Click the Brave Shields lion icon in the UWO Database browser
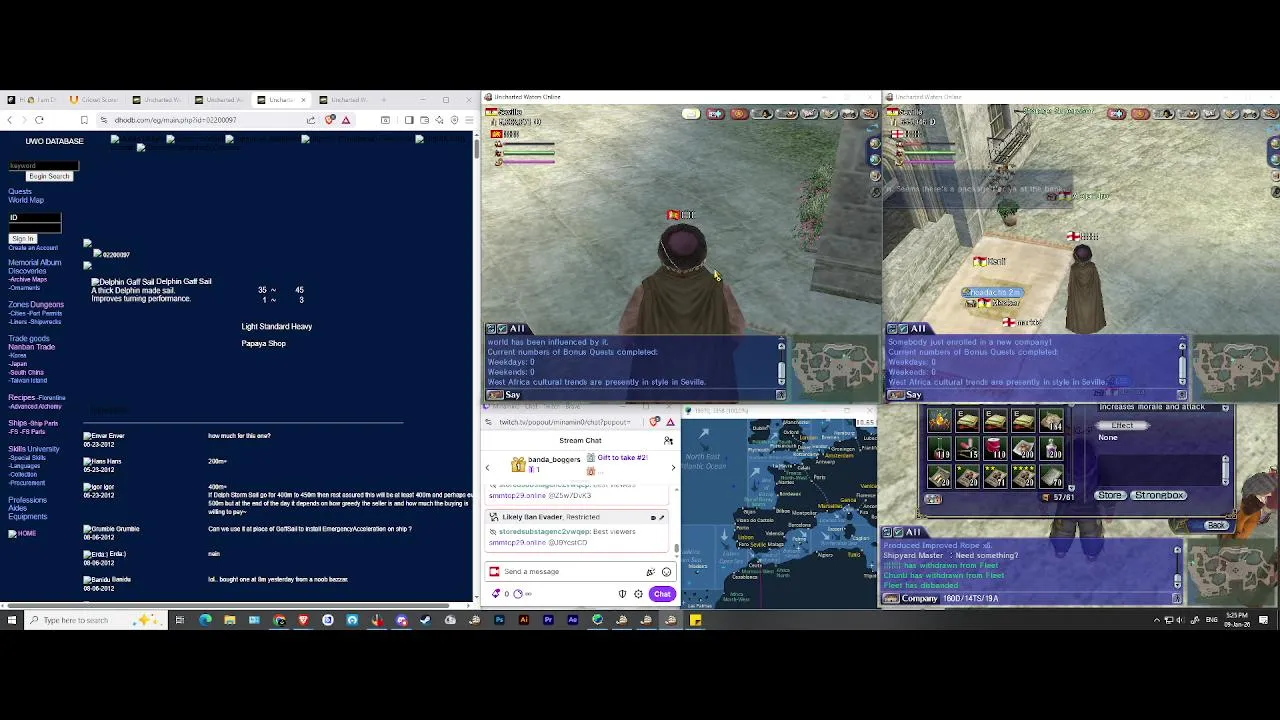 point(330,120)
